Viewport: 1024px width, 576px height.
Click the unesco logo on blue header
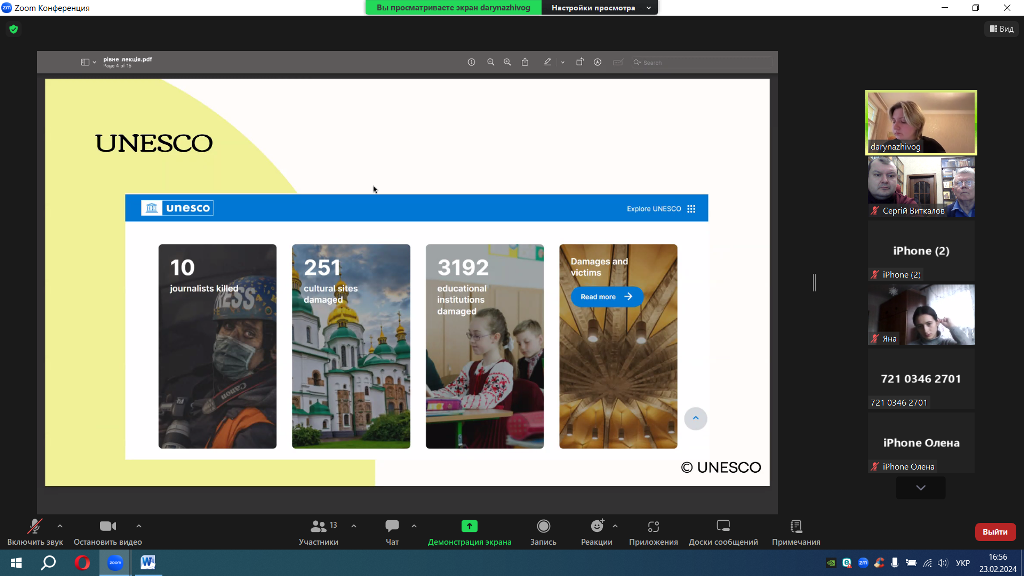pyautogui.click(x=177, y=208)
